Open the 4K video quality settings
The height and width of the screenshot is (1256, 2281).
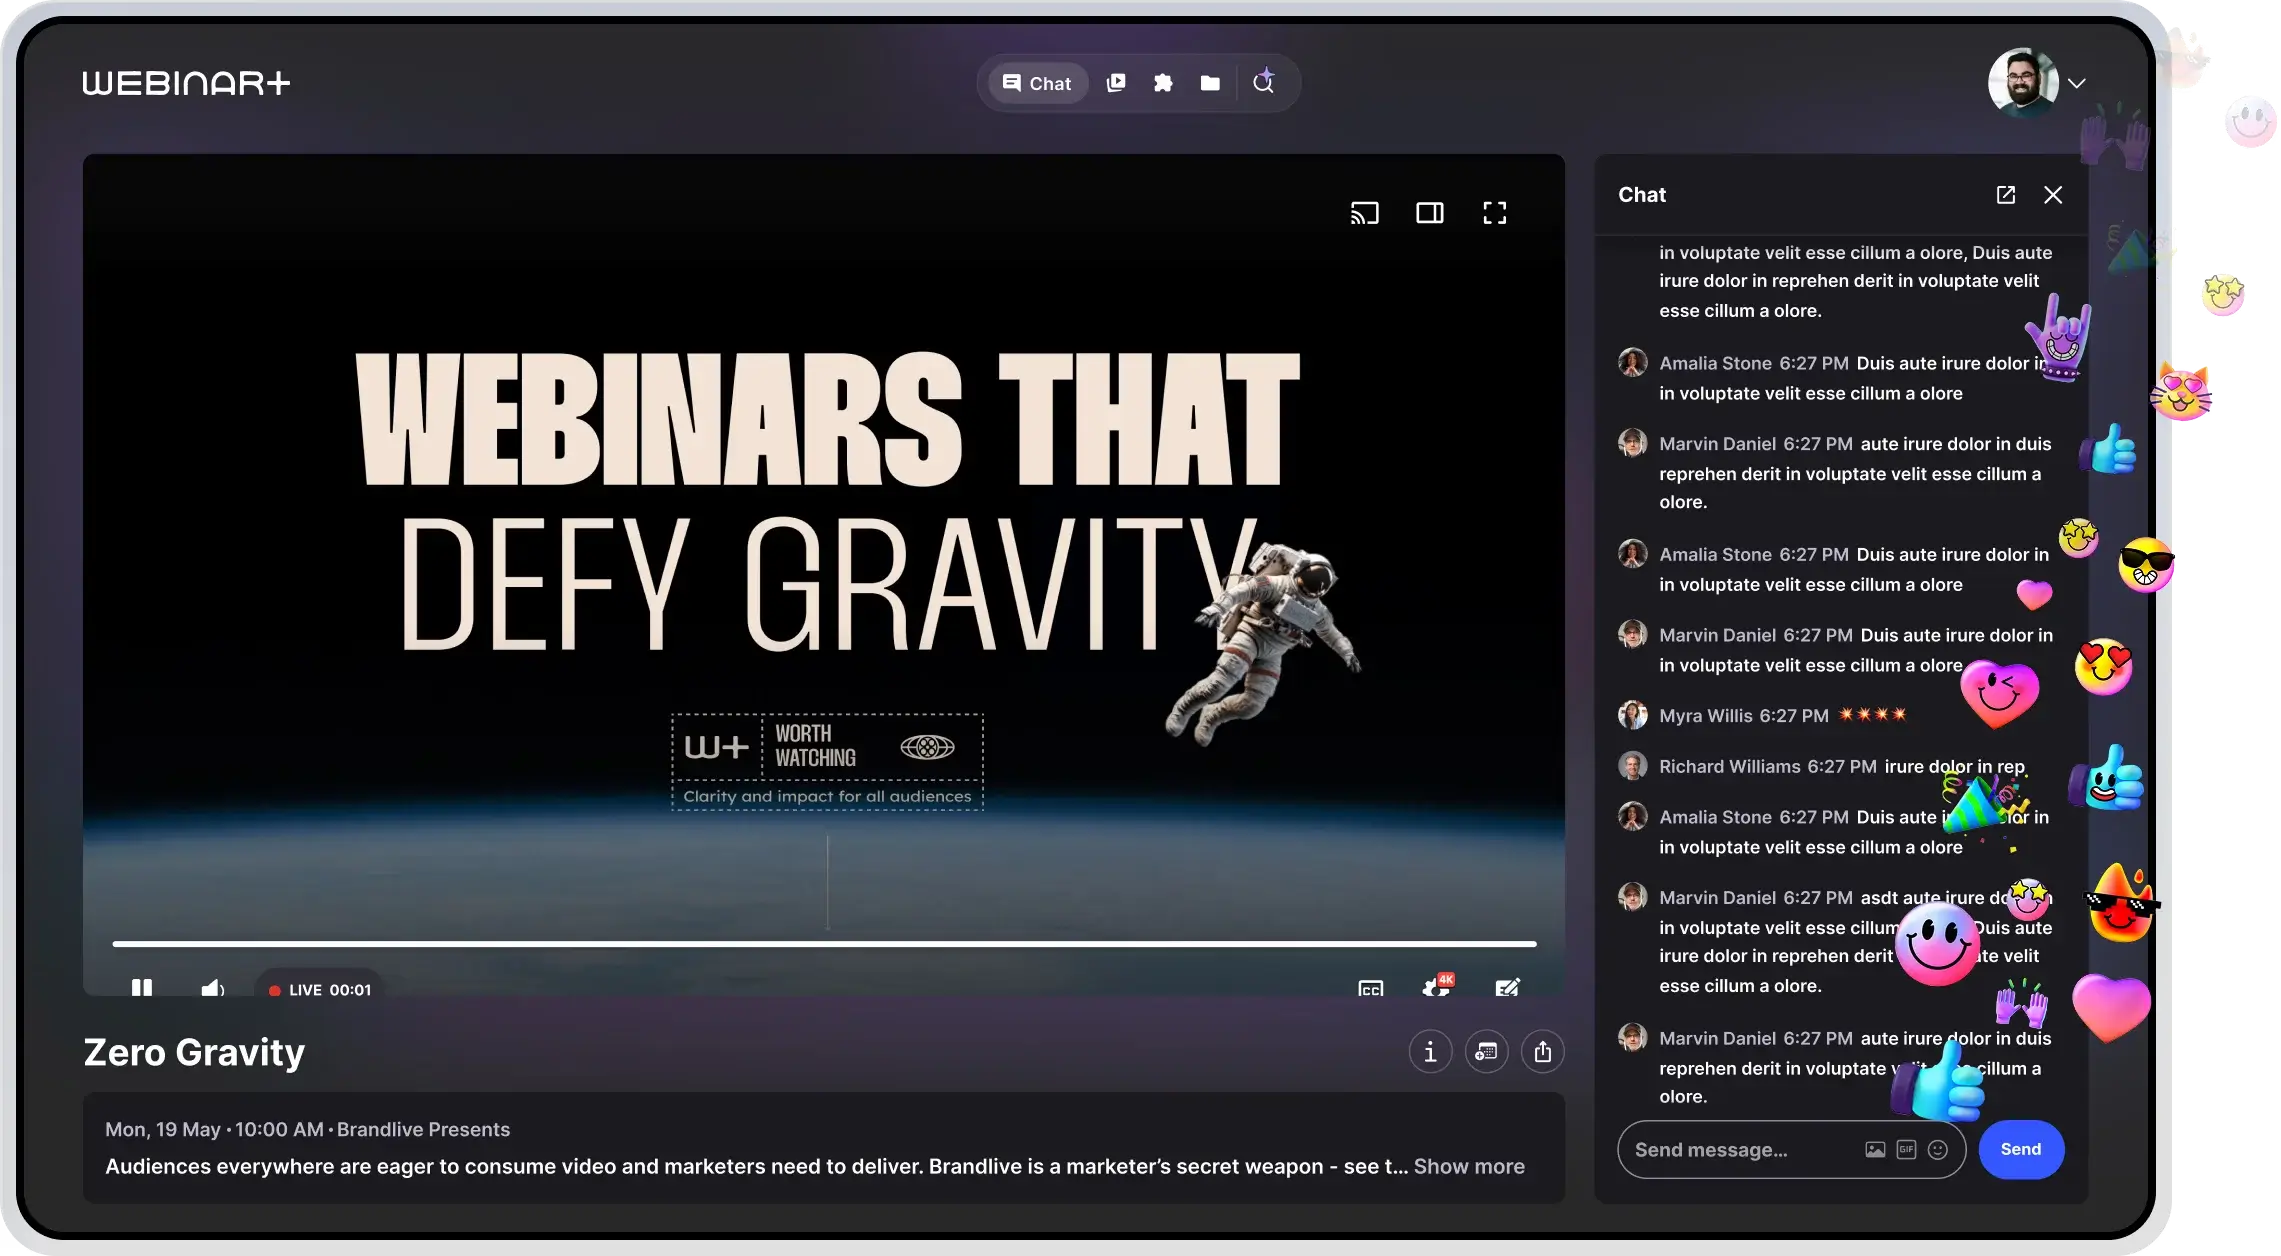point(1437,987)
